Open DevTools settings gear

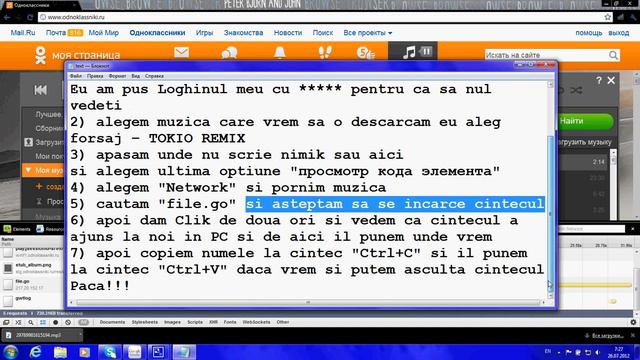(x=633, y=322)
